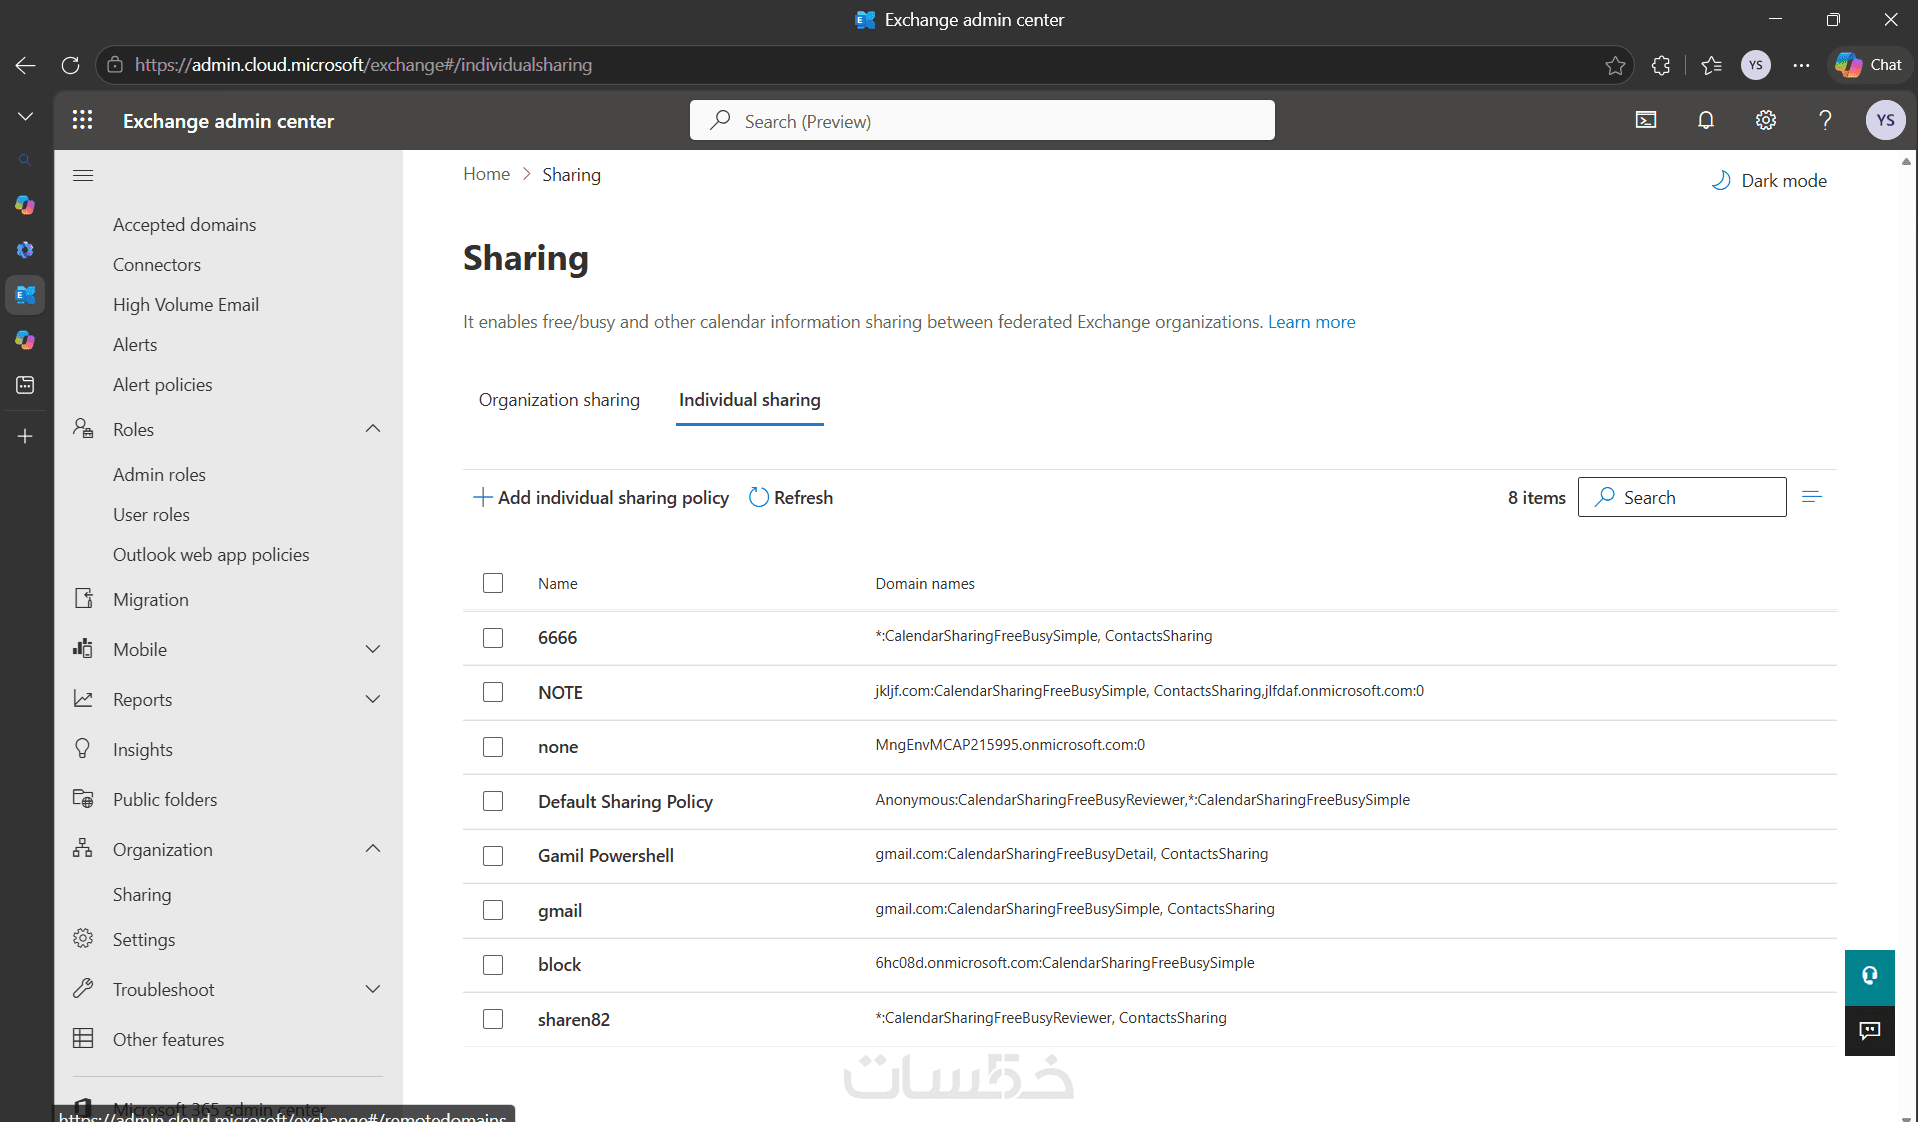Image resolution: width=1918 pixels, height=1122 pixels.
Task: Select the Individual sharing tab
Action: pyautogui.click(x=750, y=400)
